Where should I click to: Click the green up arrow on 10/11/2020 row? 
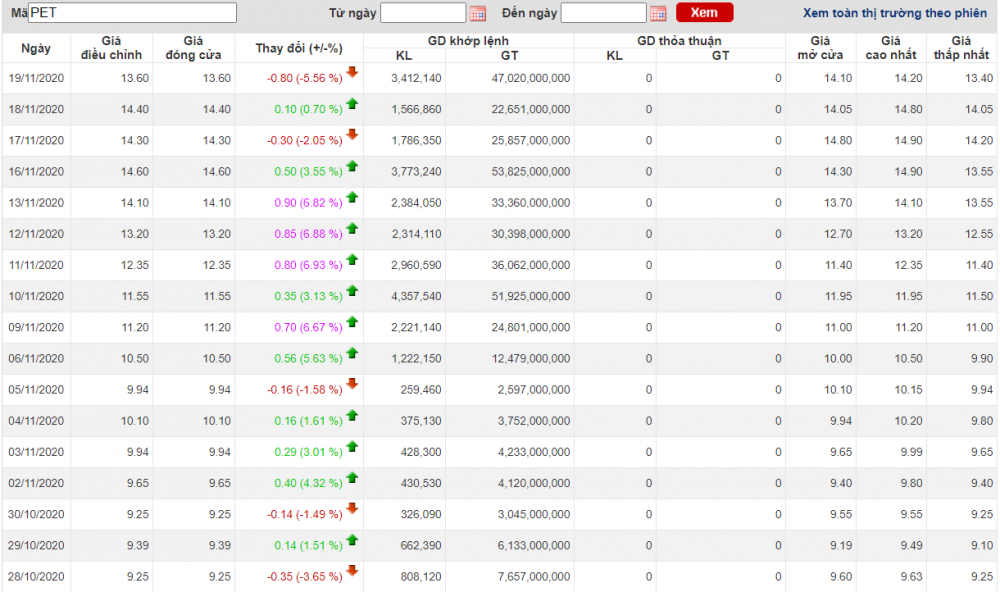tap(352, 290)
